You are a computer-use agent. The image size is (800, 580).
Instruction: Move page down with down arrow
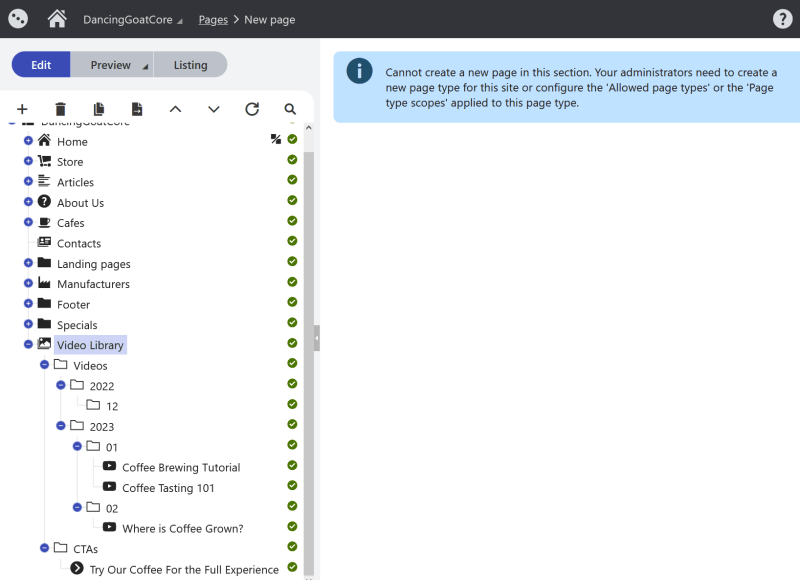pyautogui.click(x=214, y=109)
